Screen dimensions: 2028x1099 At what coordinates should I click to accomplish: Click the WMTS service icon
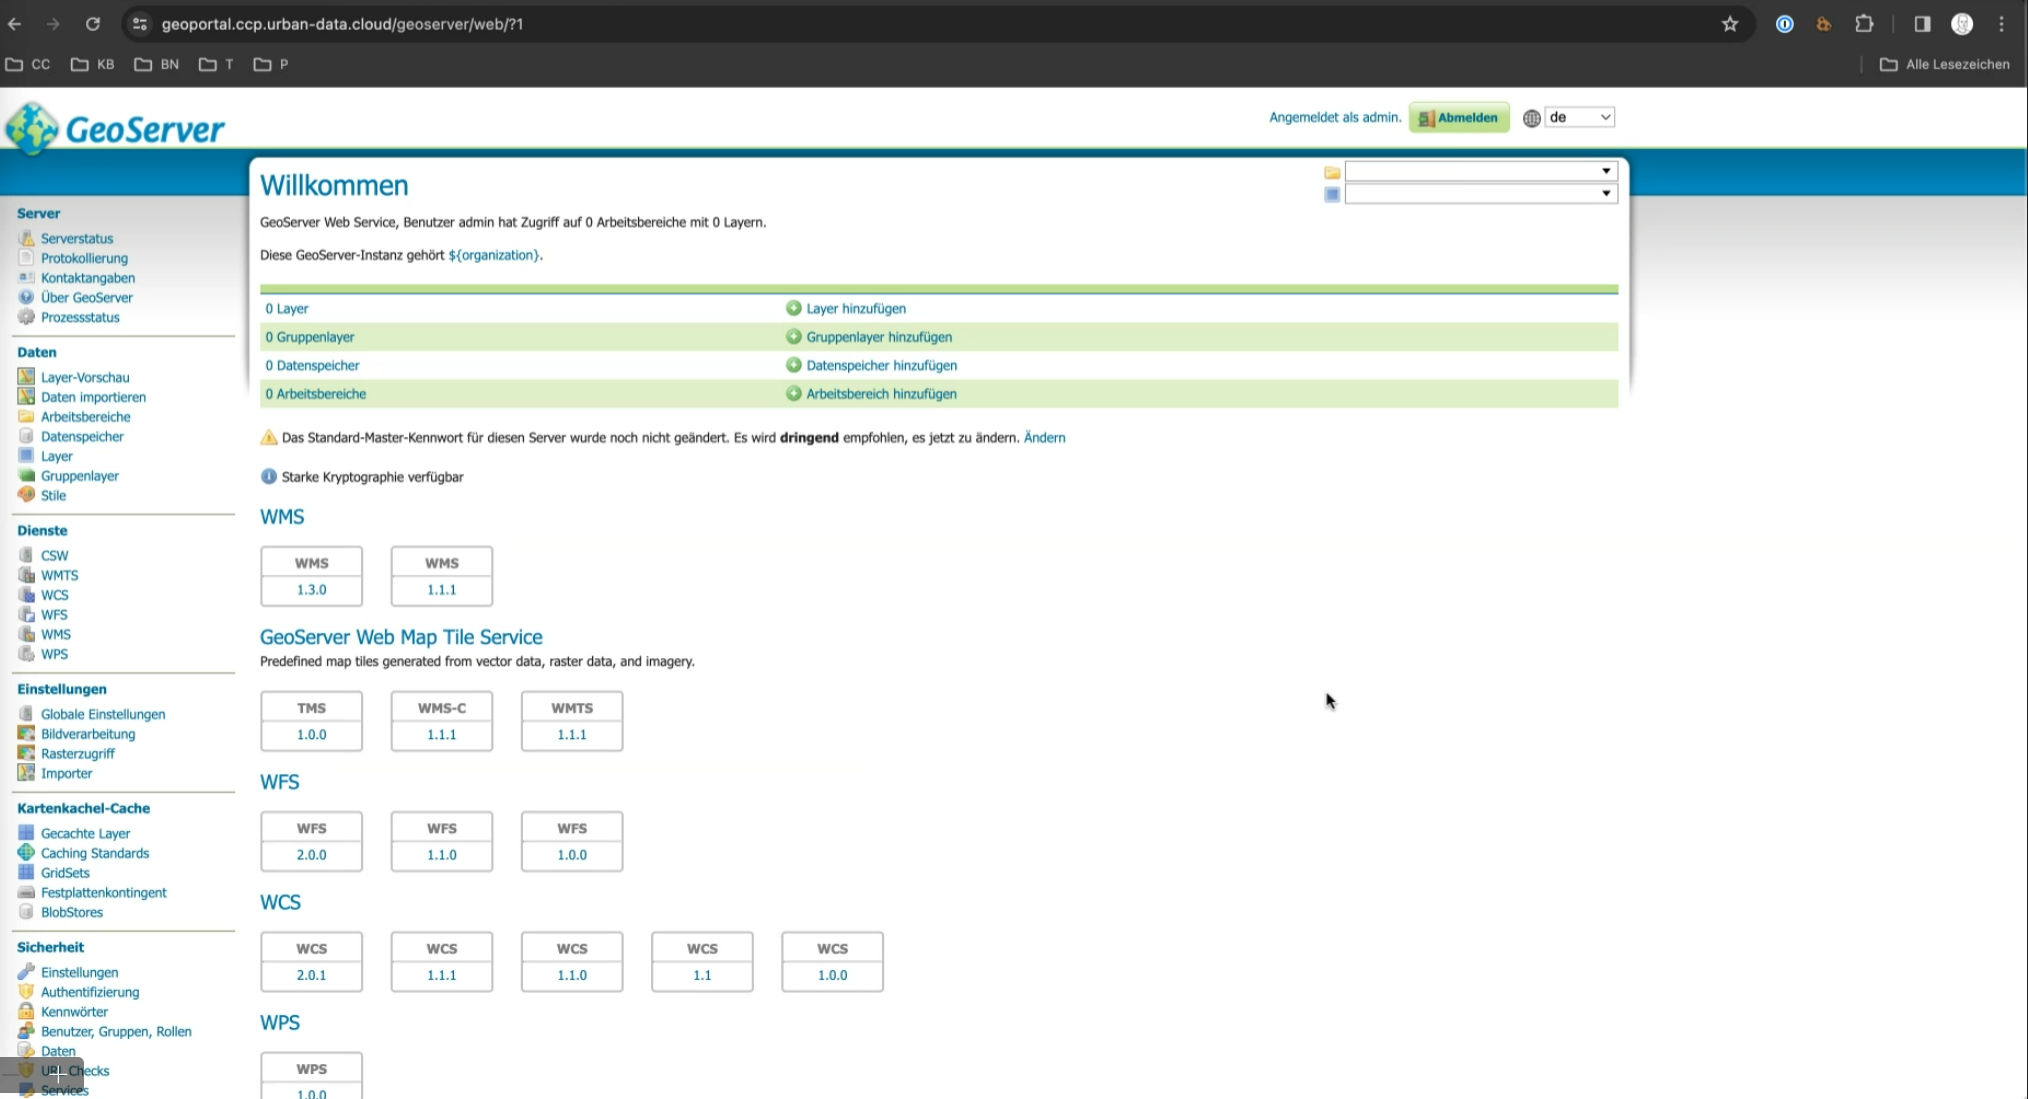point(26,575)
